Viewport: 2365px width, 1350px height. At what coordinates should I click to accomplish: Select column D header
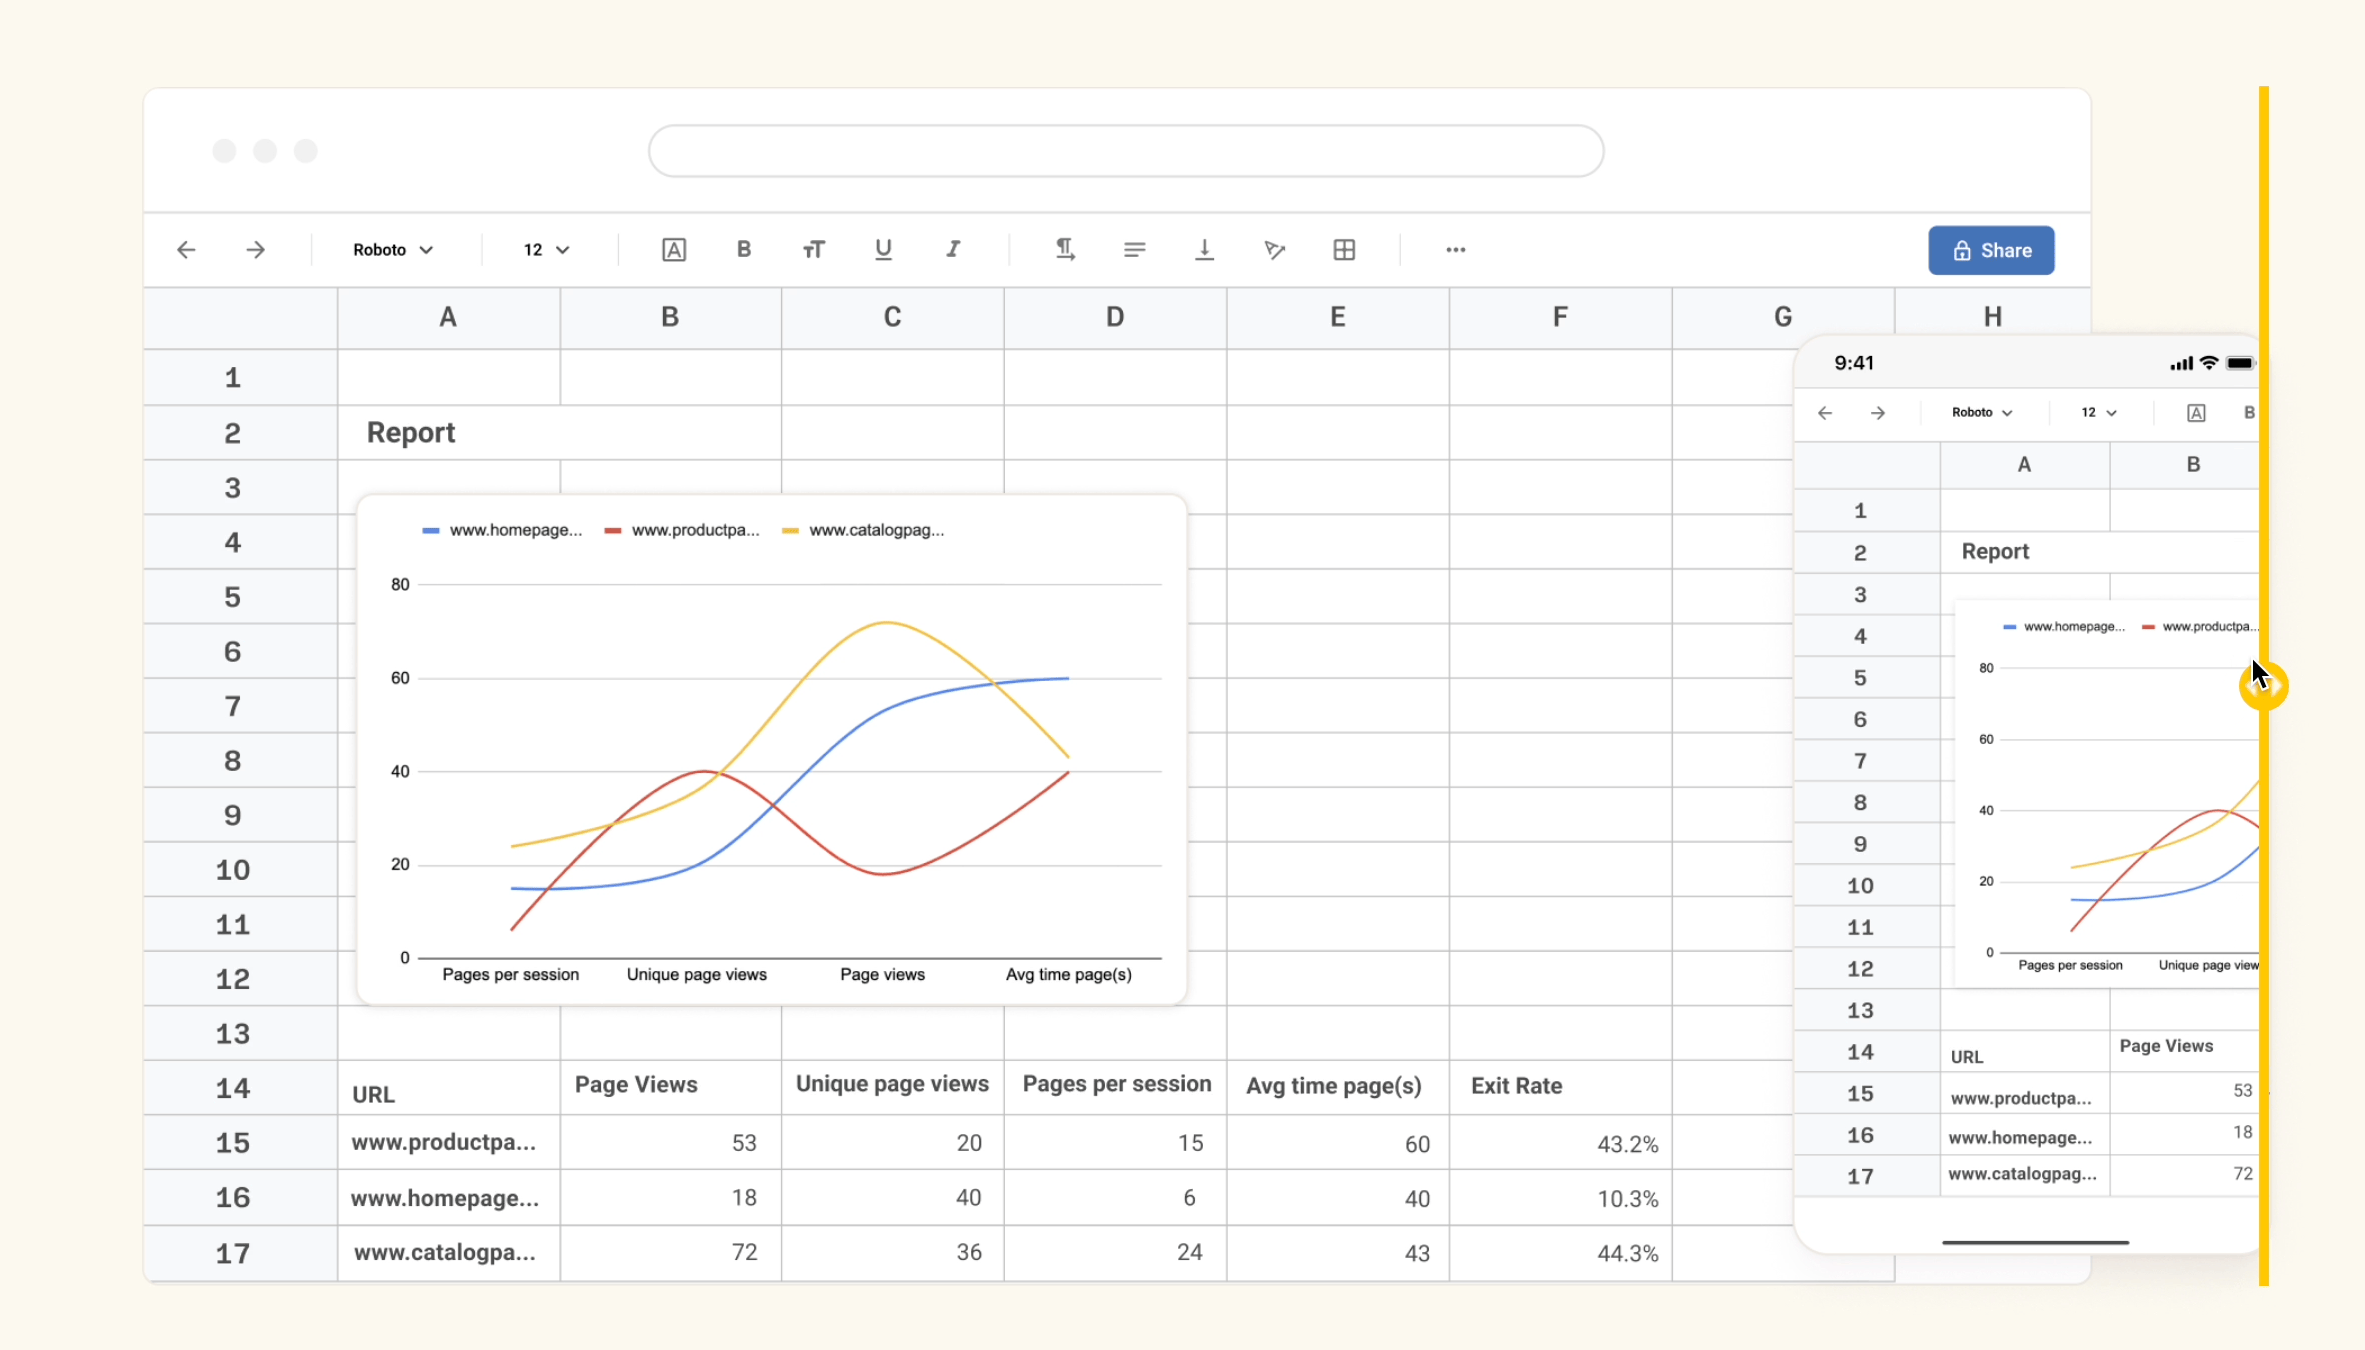(x=1114, y=318)
